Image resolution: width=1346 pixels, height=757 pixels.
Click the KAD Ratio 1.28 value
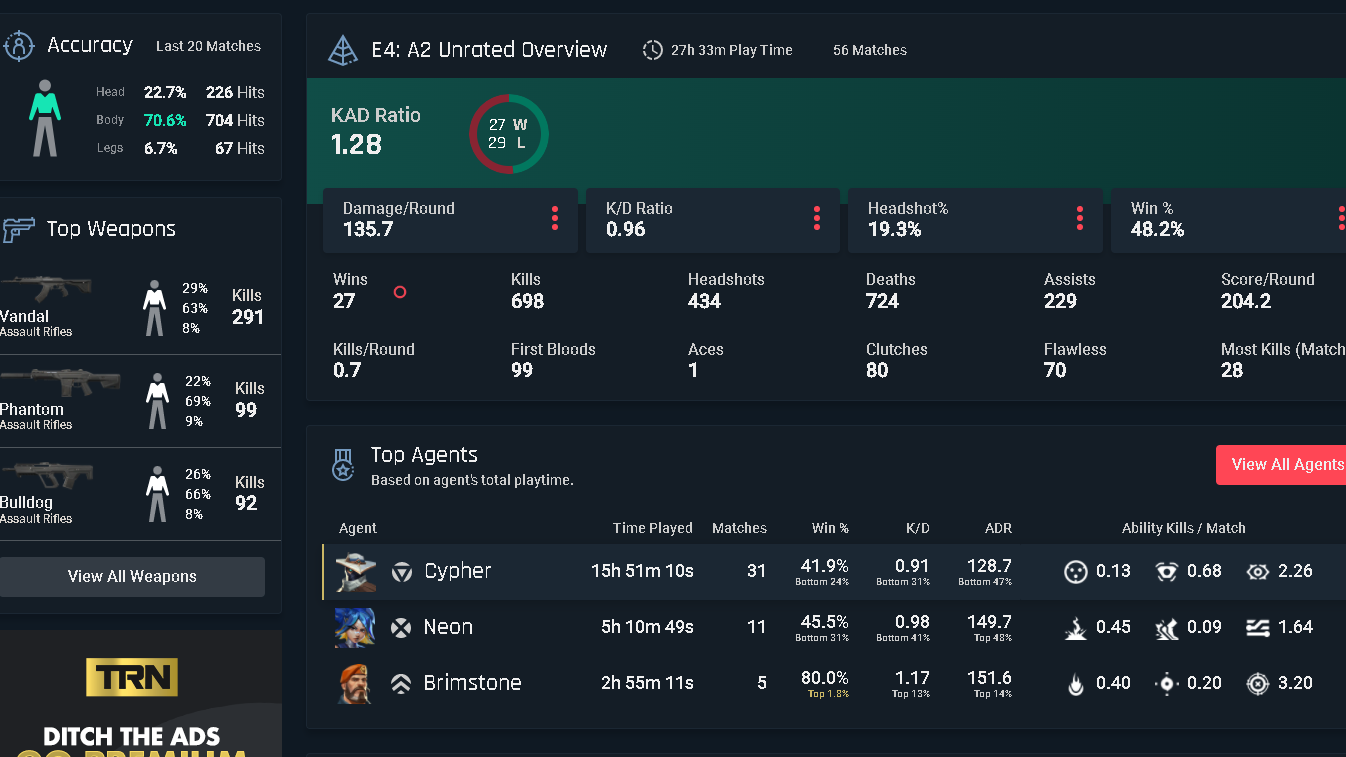point(356,145)
